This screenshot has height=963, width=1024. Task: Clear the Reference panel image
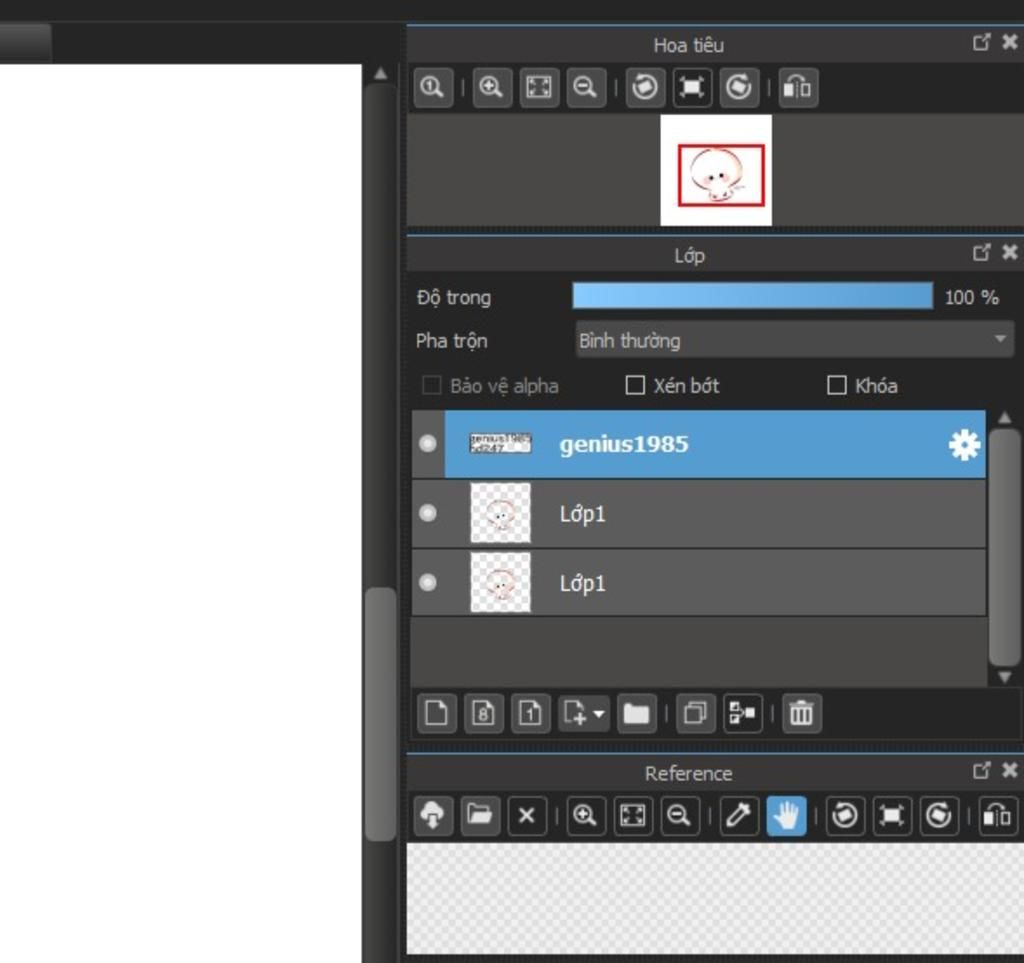point(526,815)
